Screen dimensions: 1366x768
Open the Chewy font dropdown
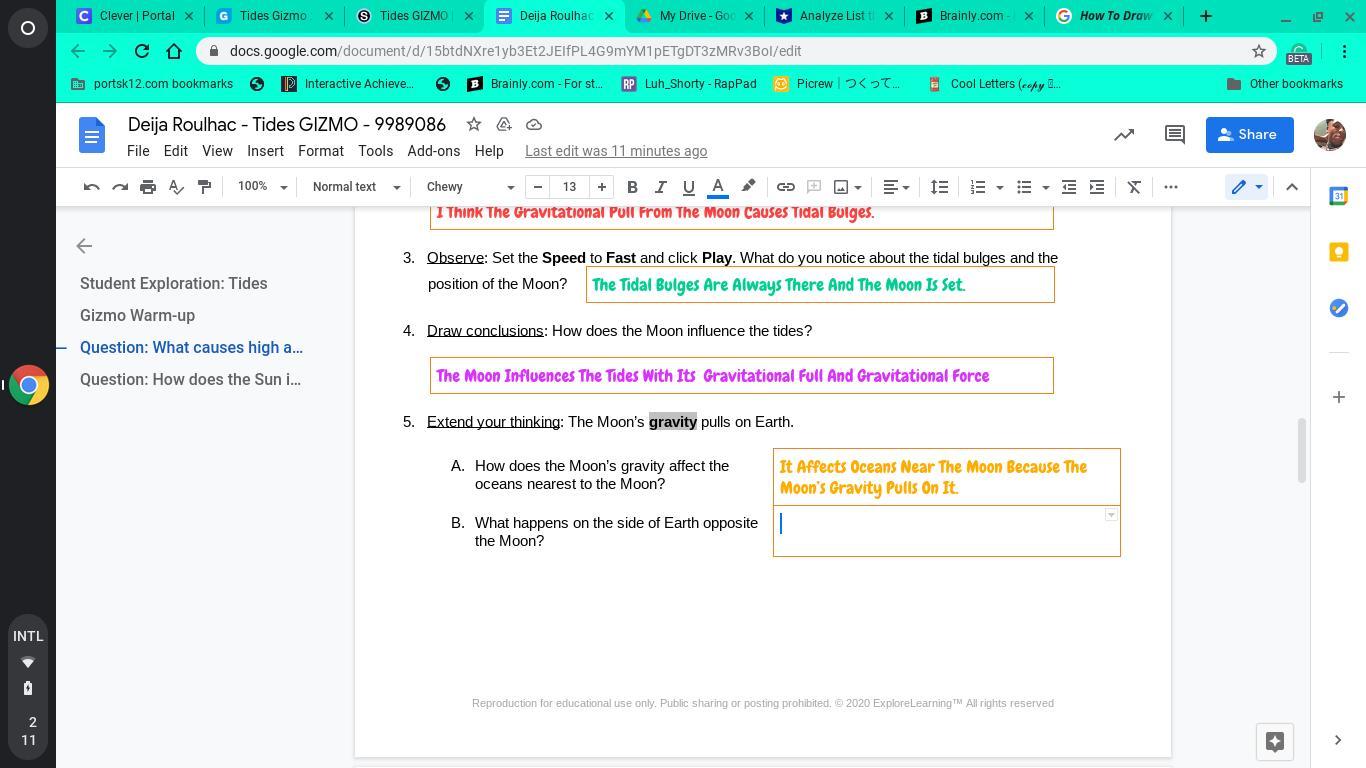tap(470, 187)
